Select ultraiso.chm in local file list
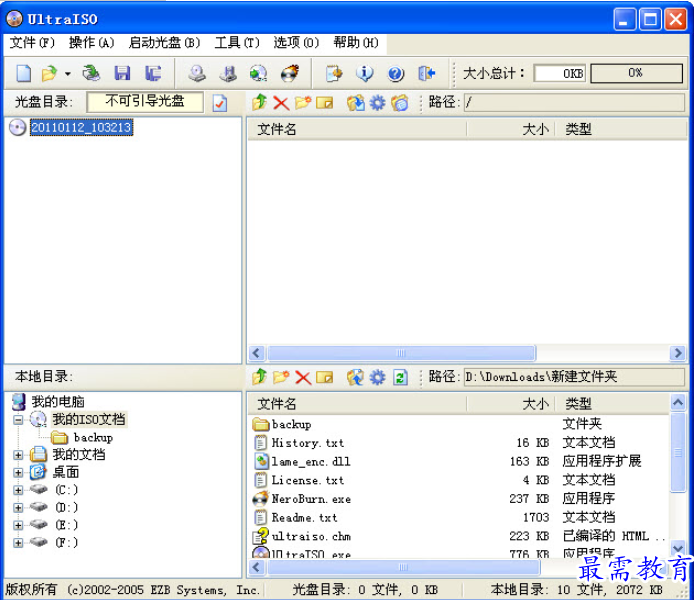This screenshot has width=700, height=600. click(311, 536)
